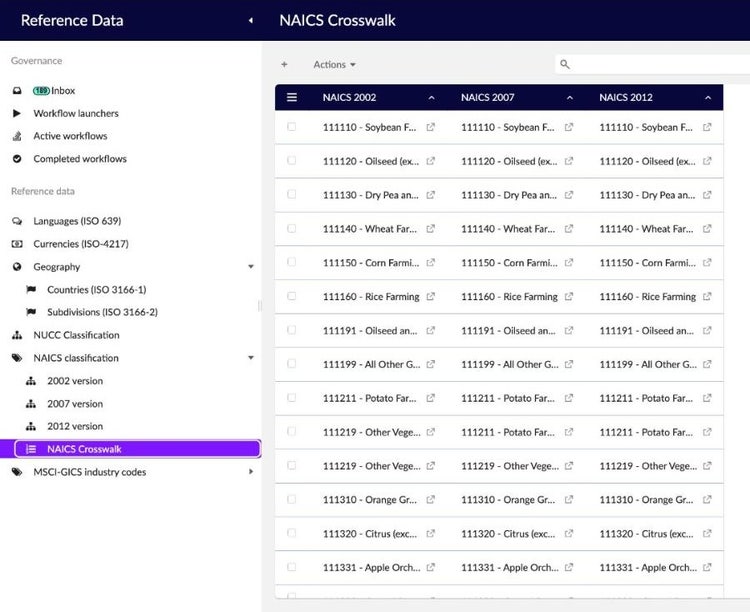
Task: Open external link for NAICS 2002 111110 Soybean
Action: pyautogui.click(x=430, y=127)
